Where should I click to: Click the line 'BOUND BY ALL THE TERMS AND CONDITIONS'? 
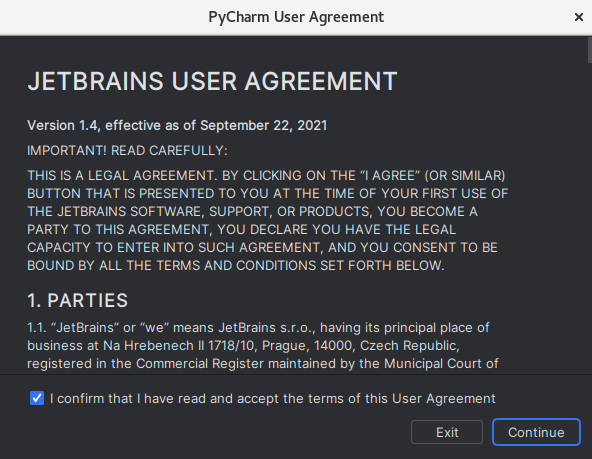(x=236, y=265)
